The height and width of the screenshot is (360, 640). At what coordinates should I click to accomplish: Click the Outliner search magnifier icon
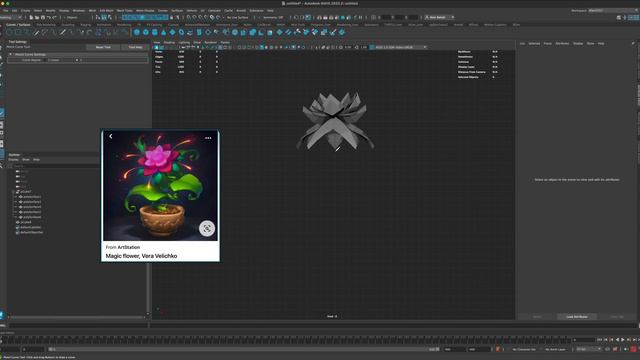(x=10, y=166)
